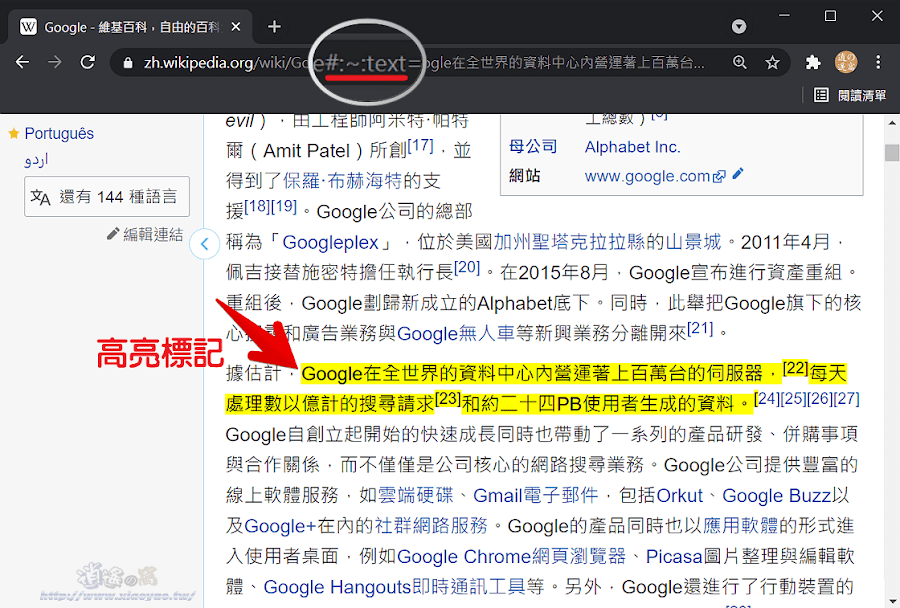Open citation [21] reference
900x608 pixels.
700,328
